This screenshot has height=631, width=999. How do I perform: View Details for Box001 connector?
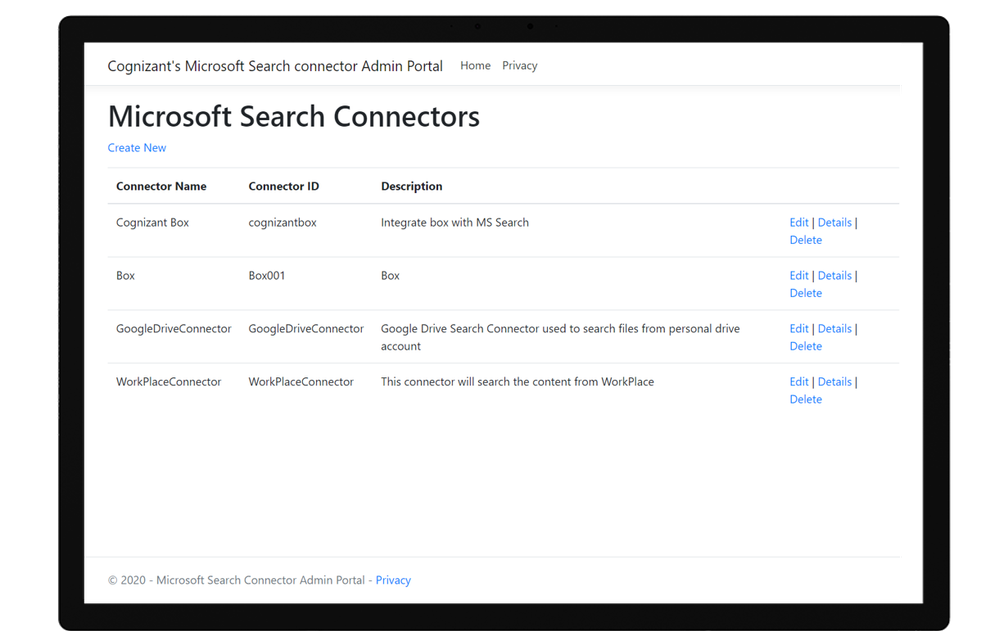835,275
